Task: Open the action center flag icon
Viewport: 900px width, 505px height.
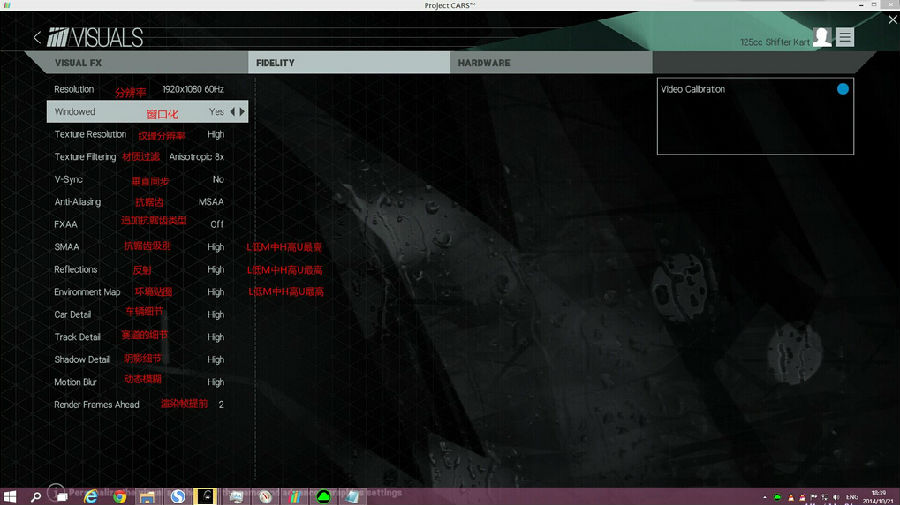Action: pos(814,498)
